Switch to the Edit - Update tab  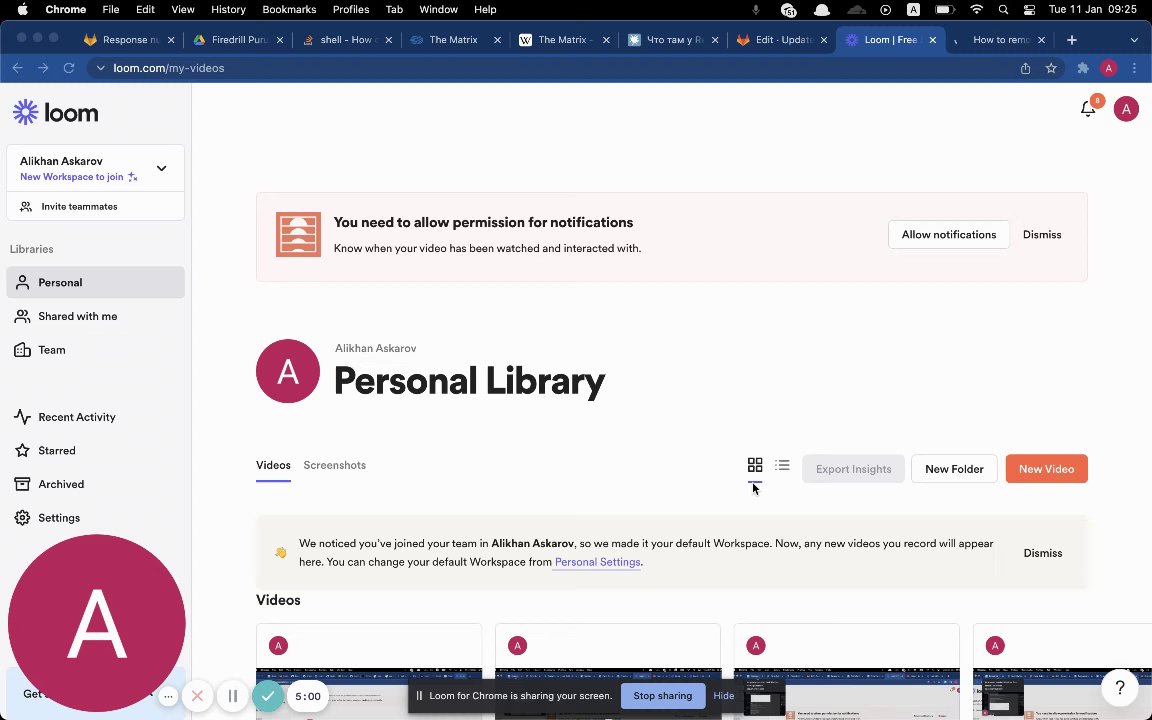pyautogui.click(x=781, y=40)
